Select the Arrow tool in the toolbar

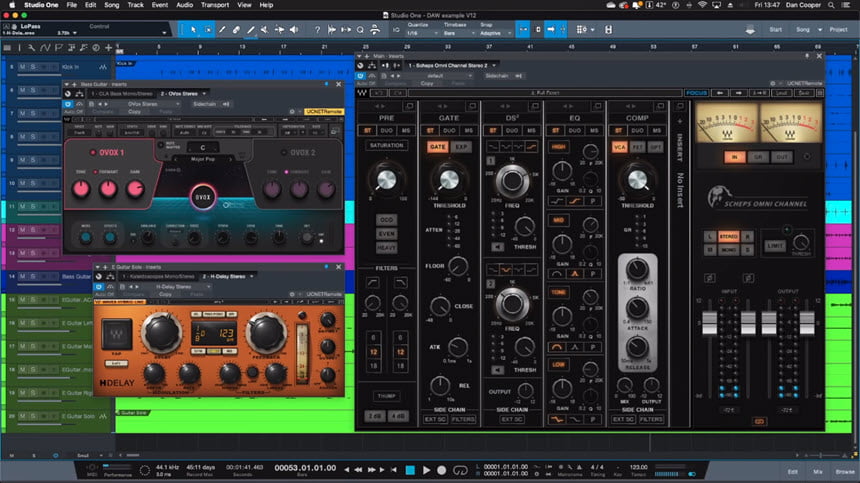[193, 30]
